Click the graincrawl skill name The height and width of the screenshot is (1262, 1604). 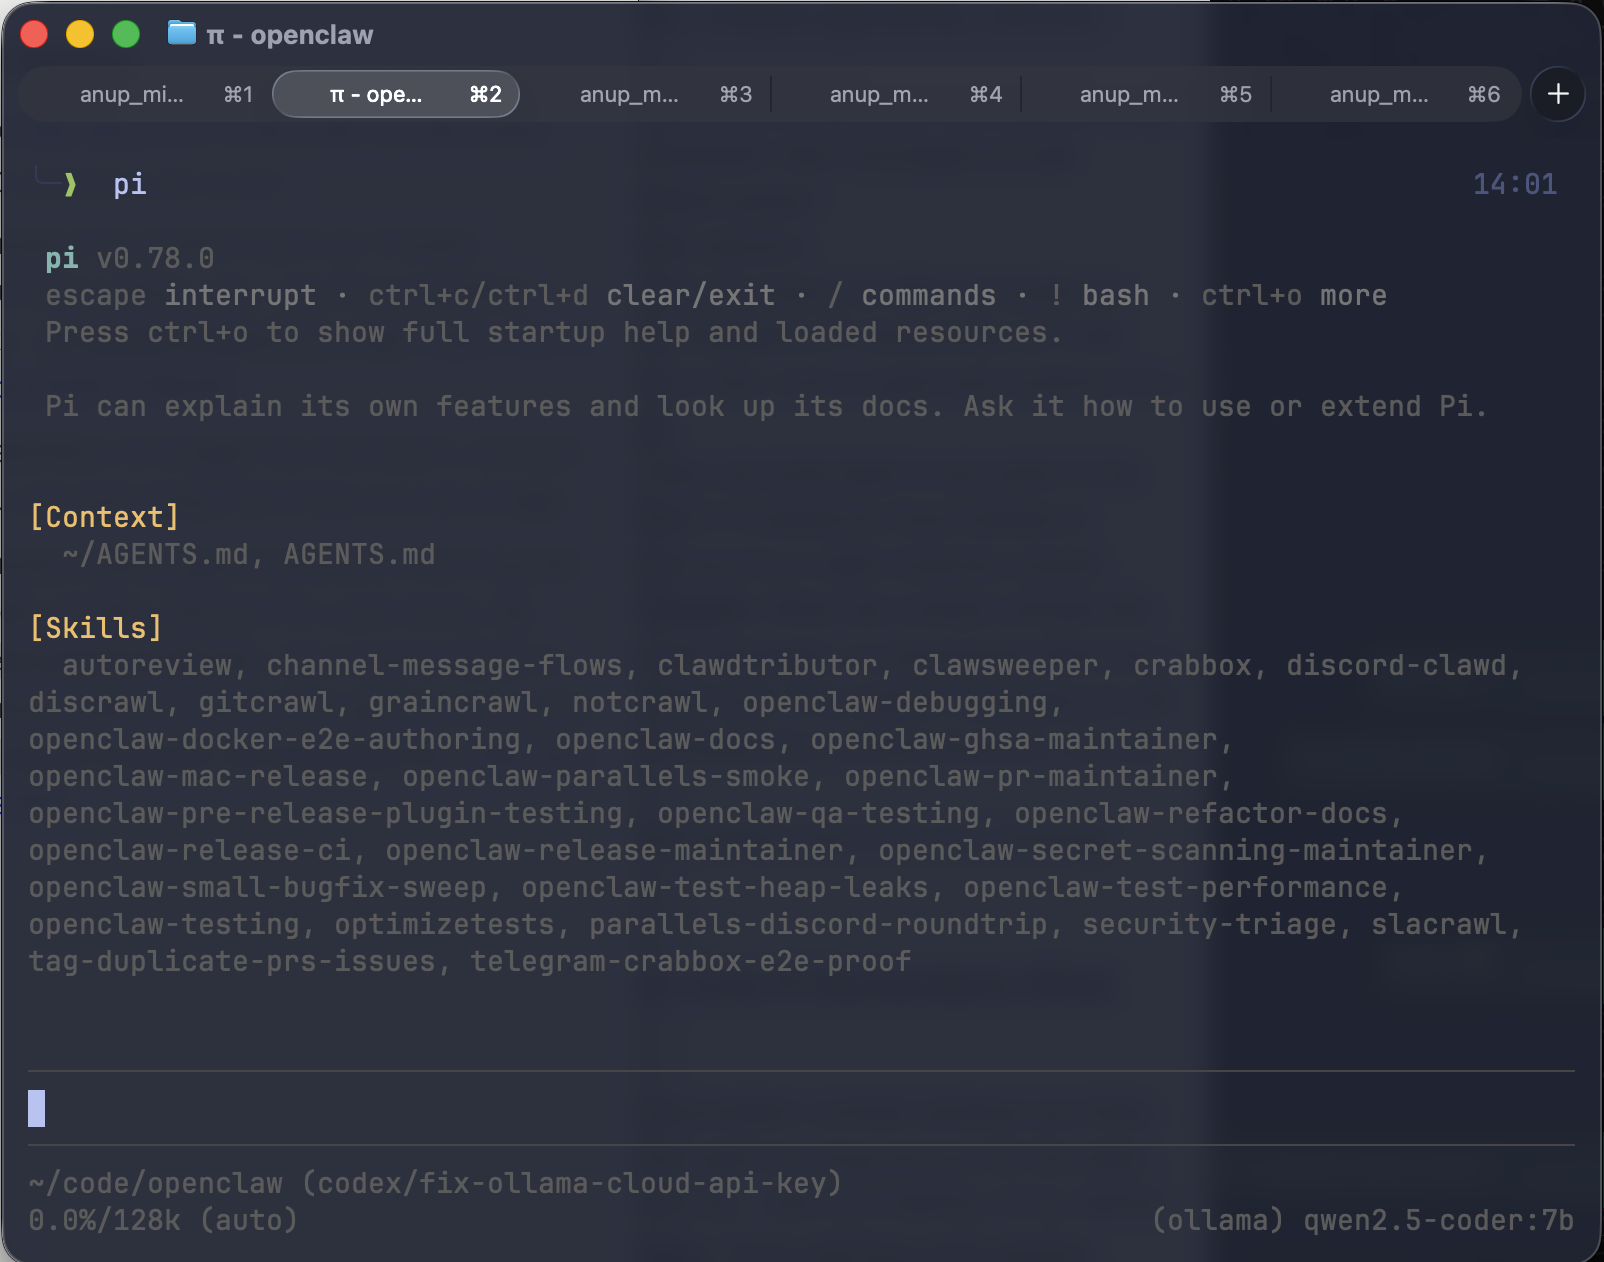tap(453, 702)
